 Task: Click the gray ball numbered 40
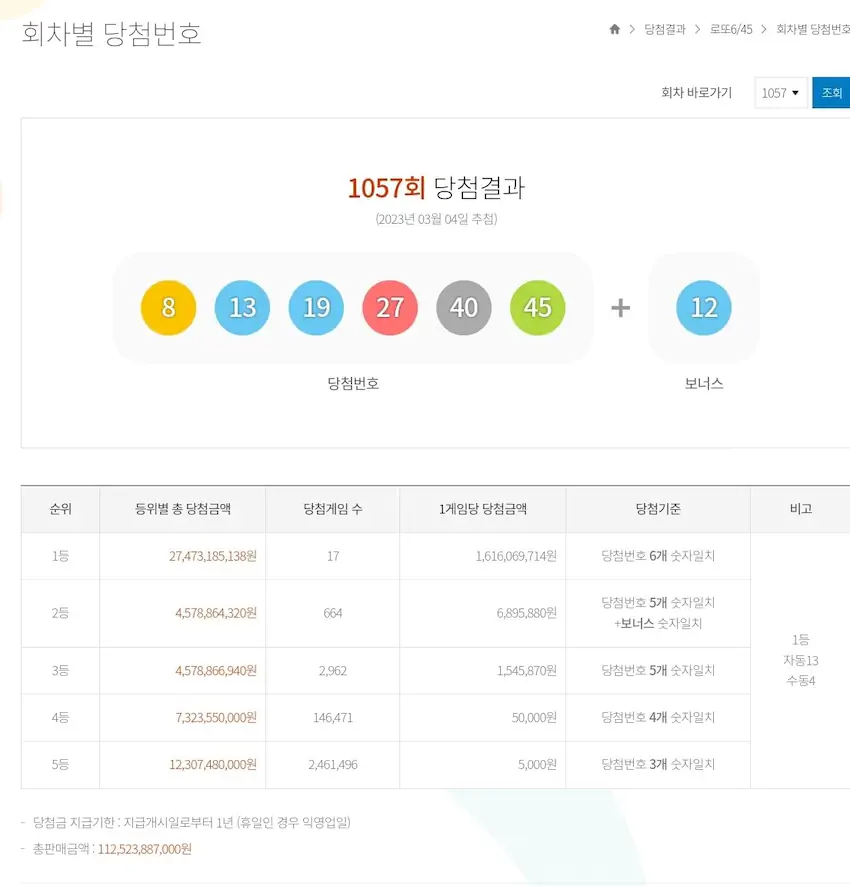[x=464, y=308]
